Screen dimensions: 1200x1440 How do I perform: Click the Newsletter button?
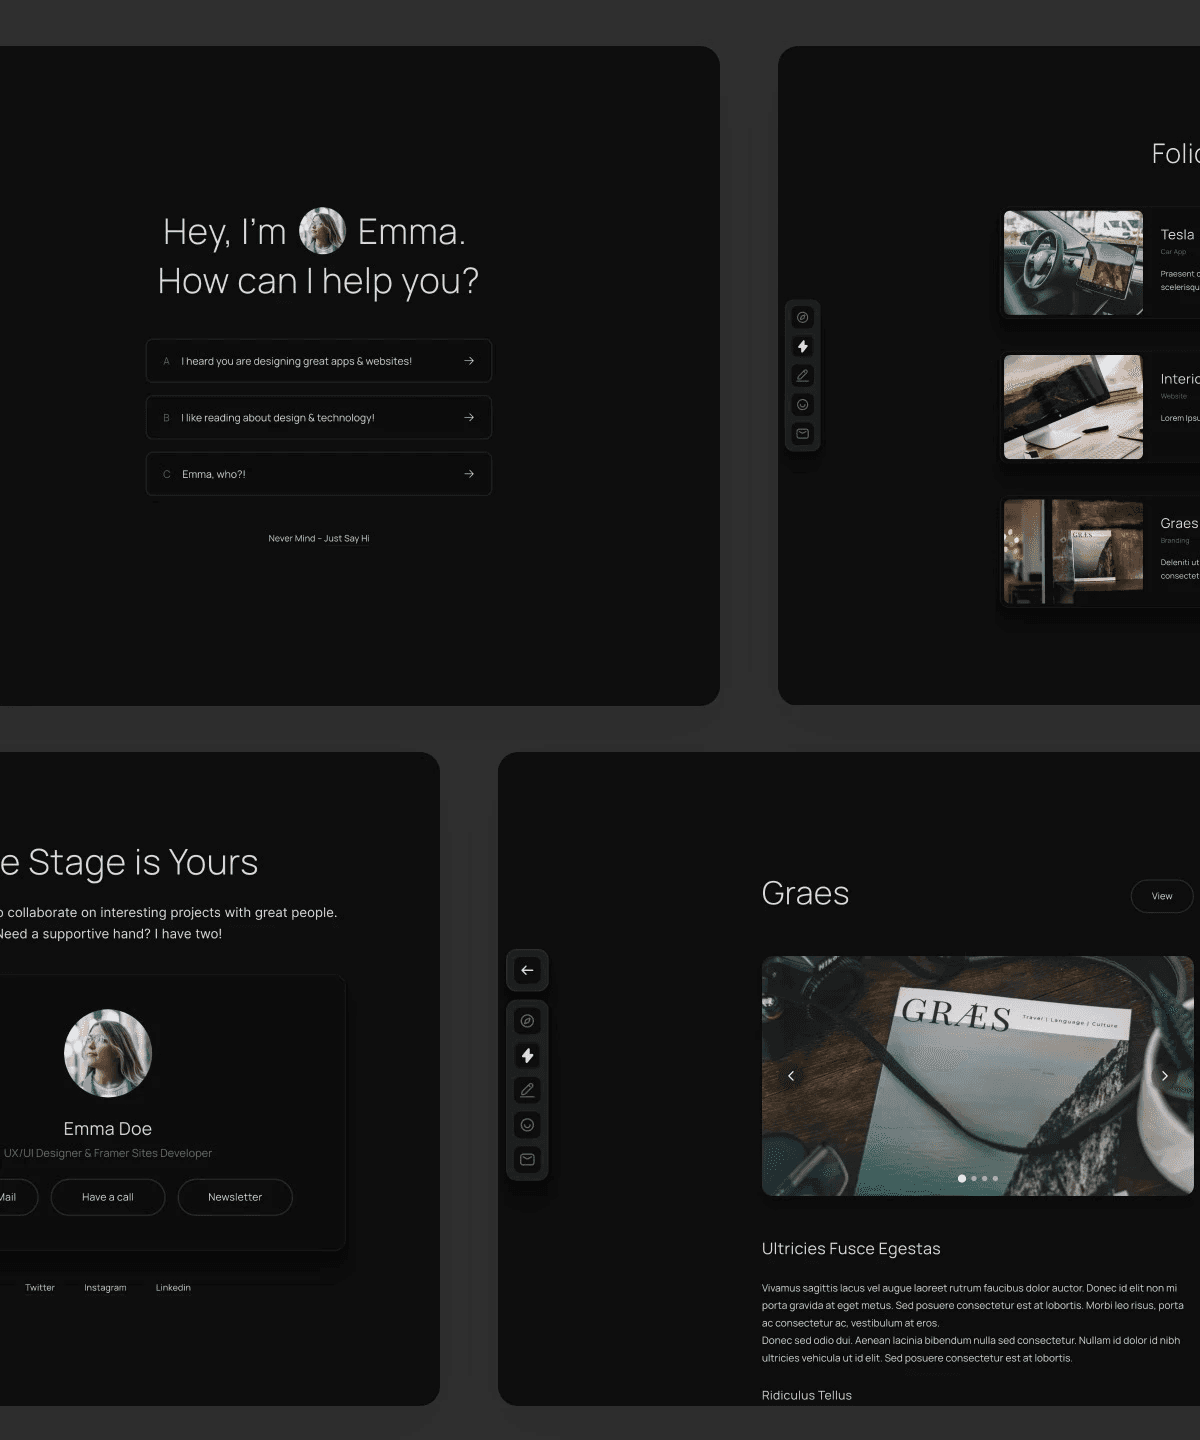click(x=235, y=1197)
